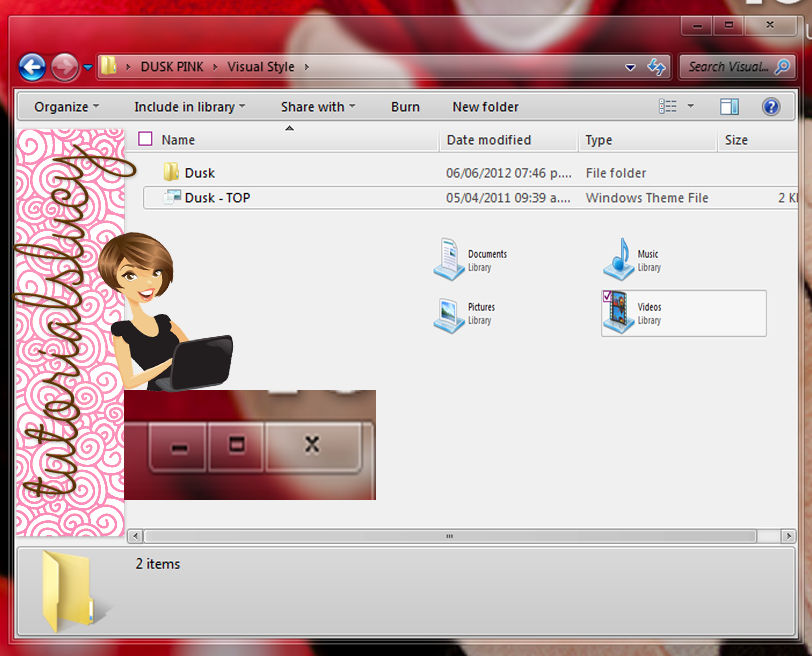Toggle the select-all checkbox beside Name

[146, 140]
